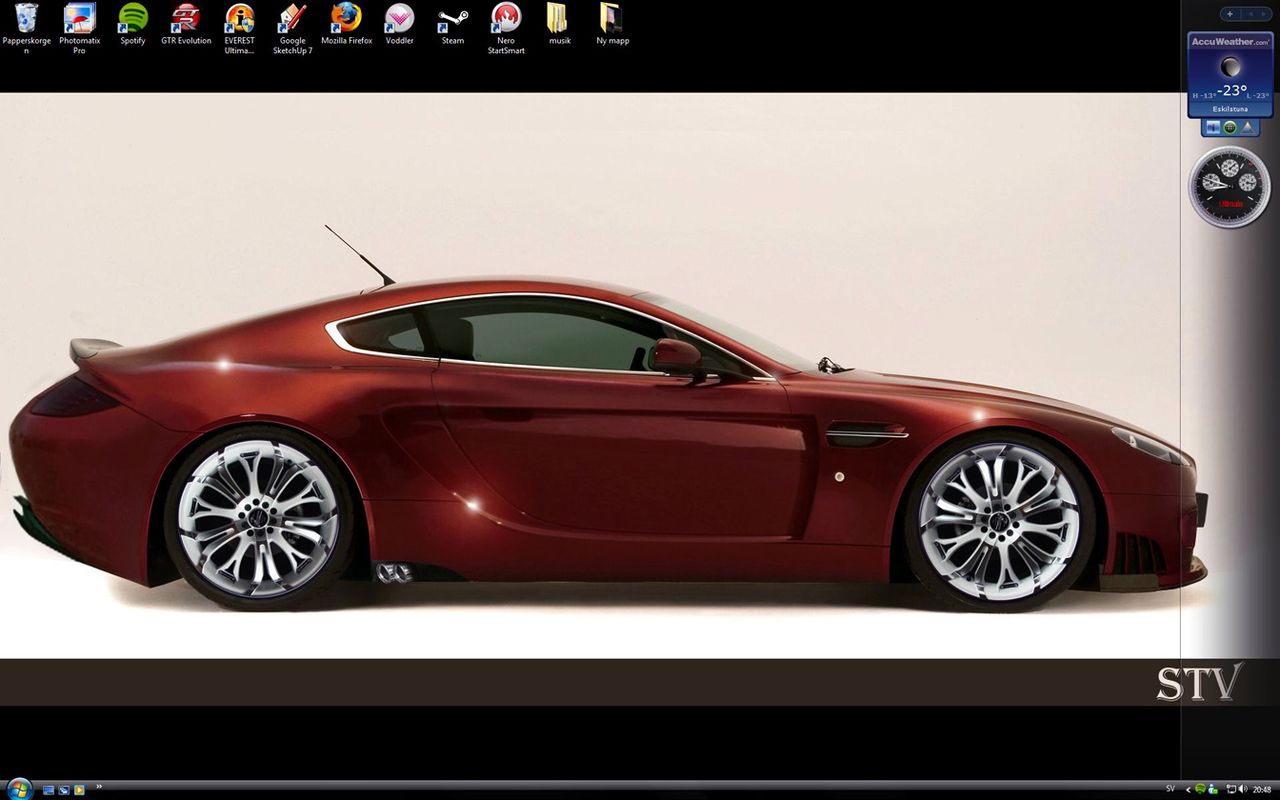The image size is (1280, 800).
Task: Open the Ny mapp folder
Action: [612, 20]
